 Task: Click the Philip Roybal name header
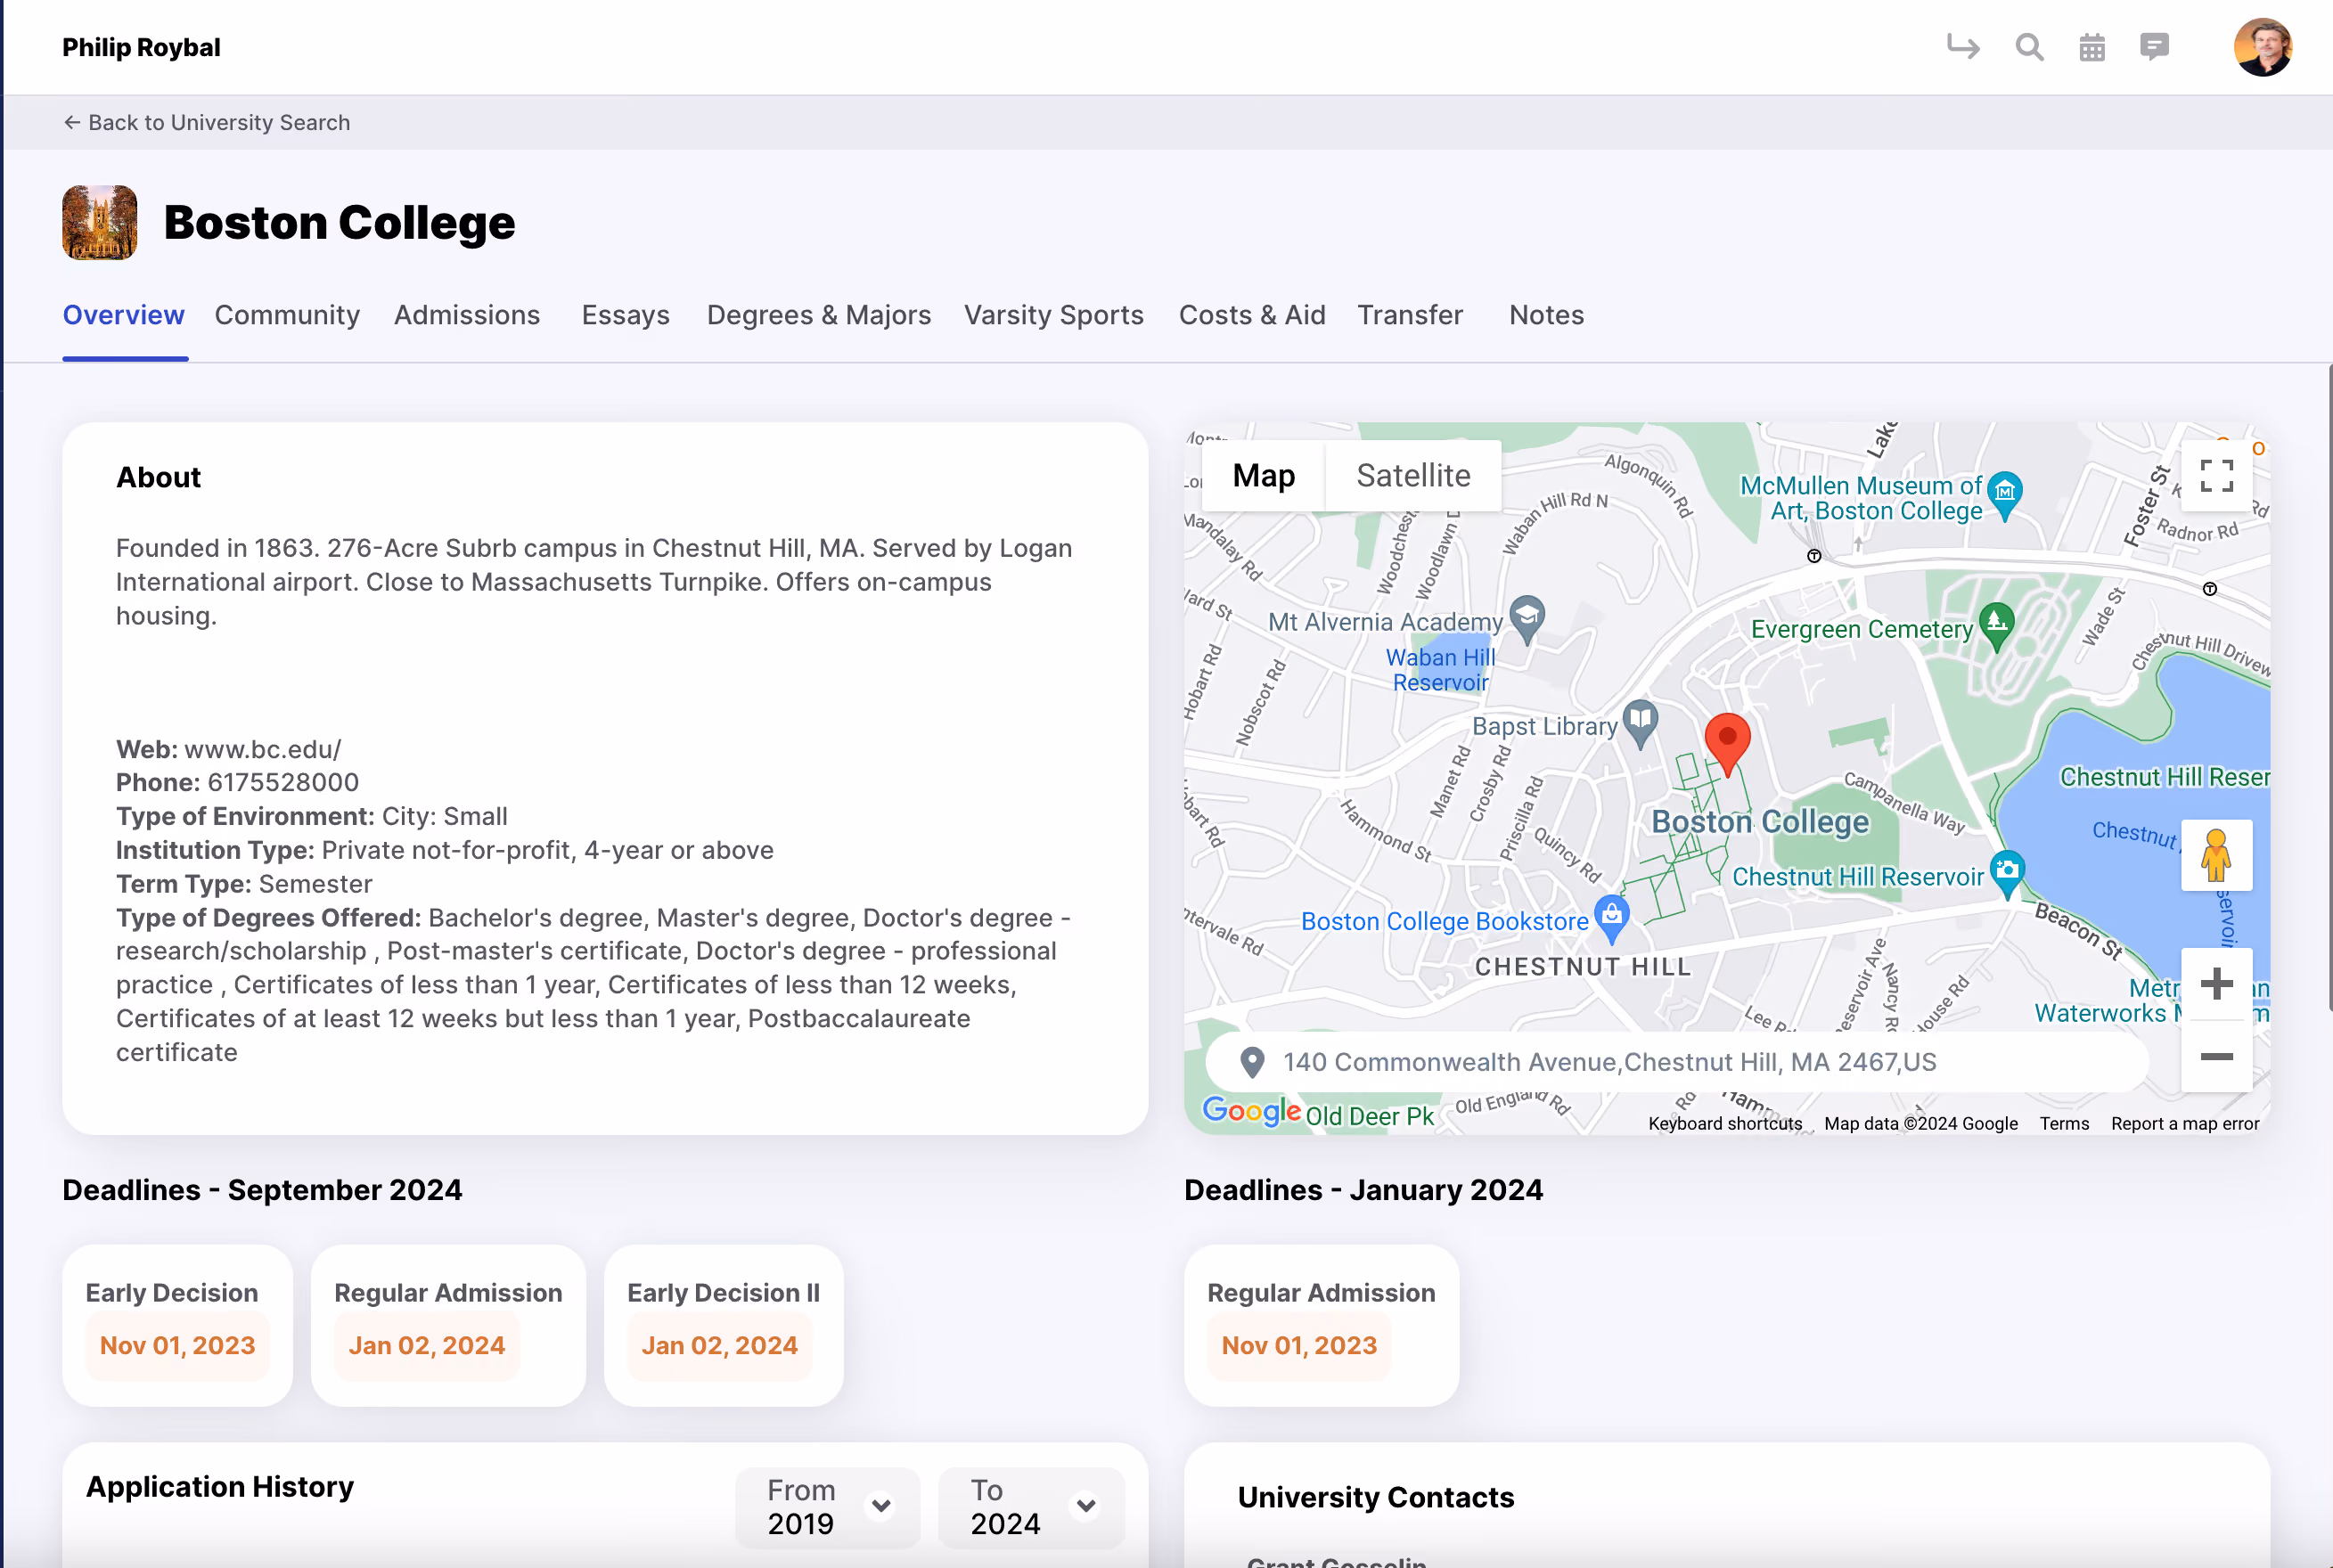tap(141, 47)
